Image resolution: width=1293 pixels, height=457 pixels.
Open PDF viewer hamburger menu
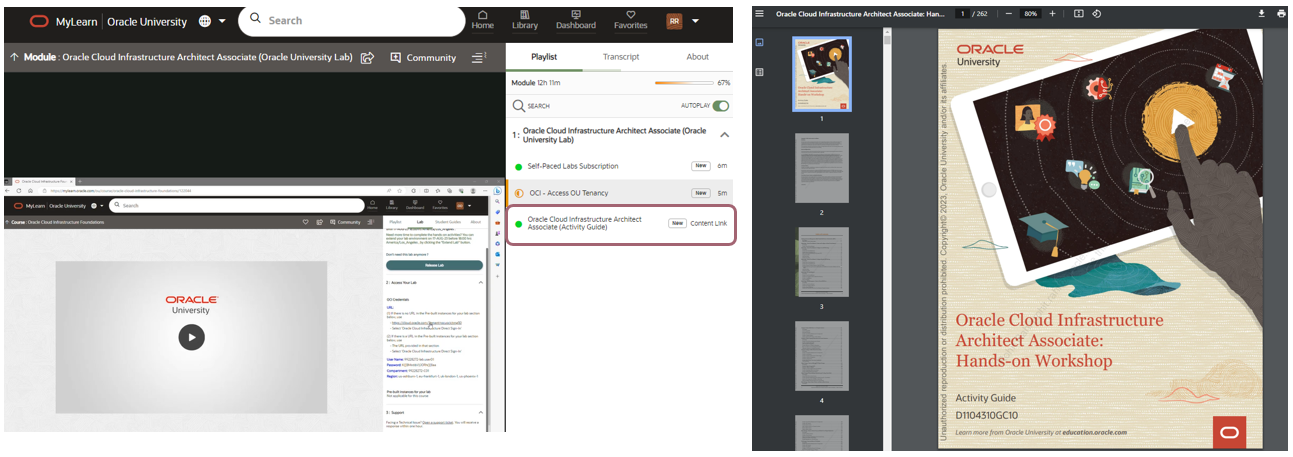click(760, 13)
